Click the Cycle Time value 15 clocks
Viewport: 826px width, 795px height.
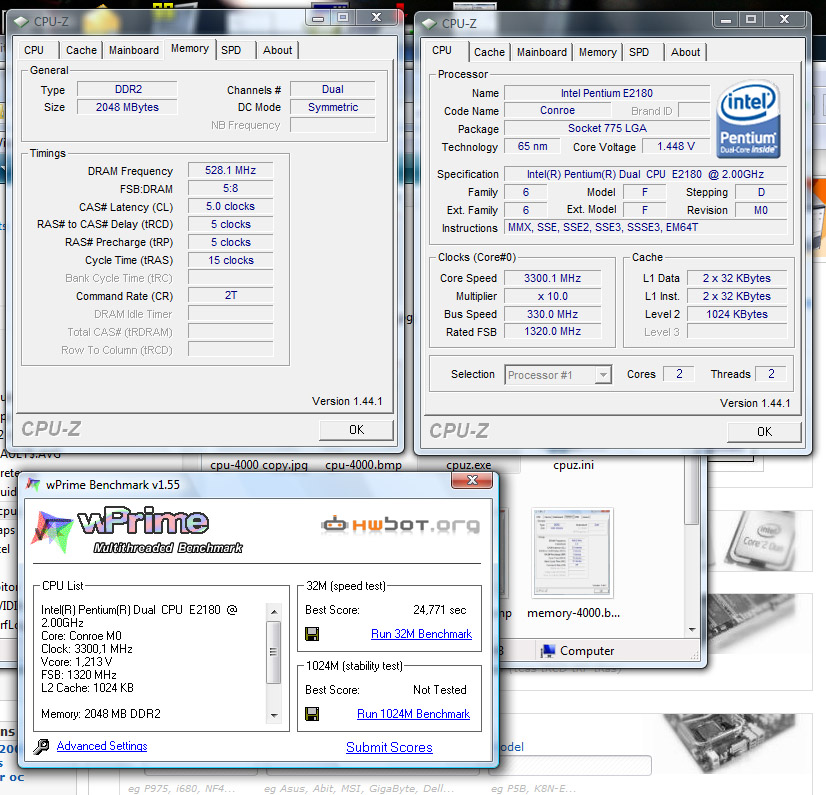[231, 260]
